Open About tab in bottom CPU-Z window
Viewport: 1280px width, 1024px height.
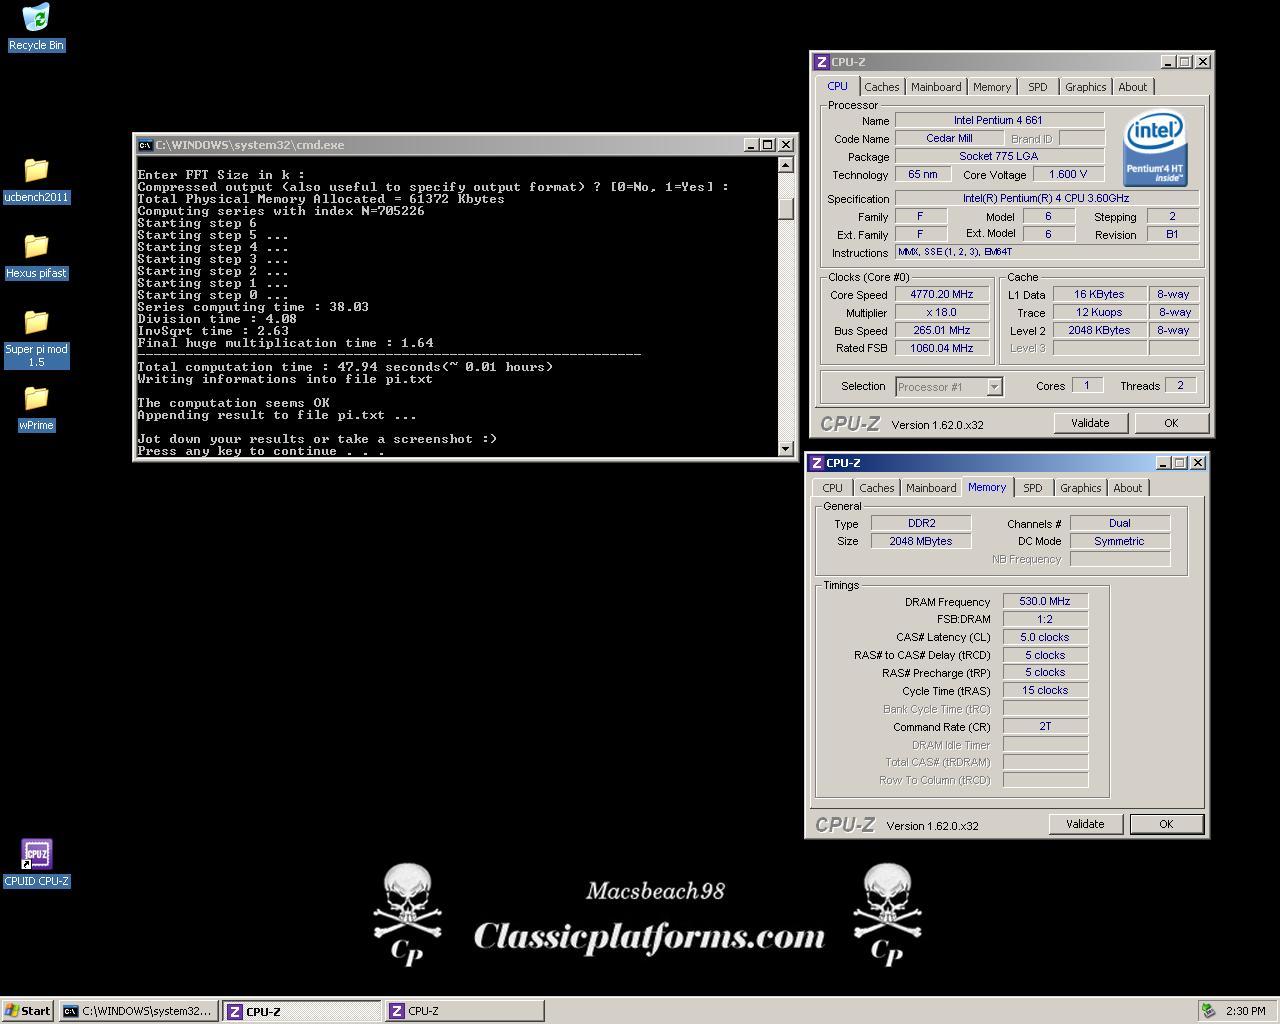pos(1128,488)
